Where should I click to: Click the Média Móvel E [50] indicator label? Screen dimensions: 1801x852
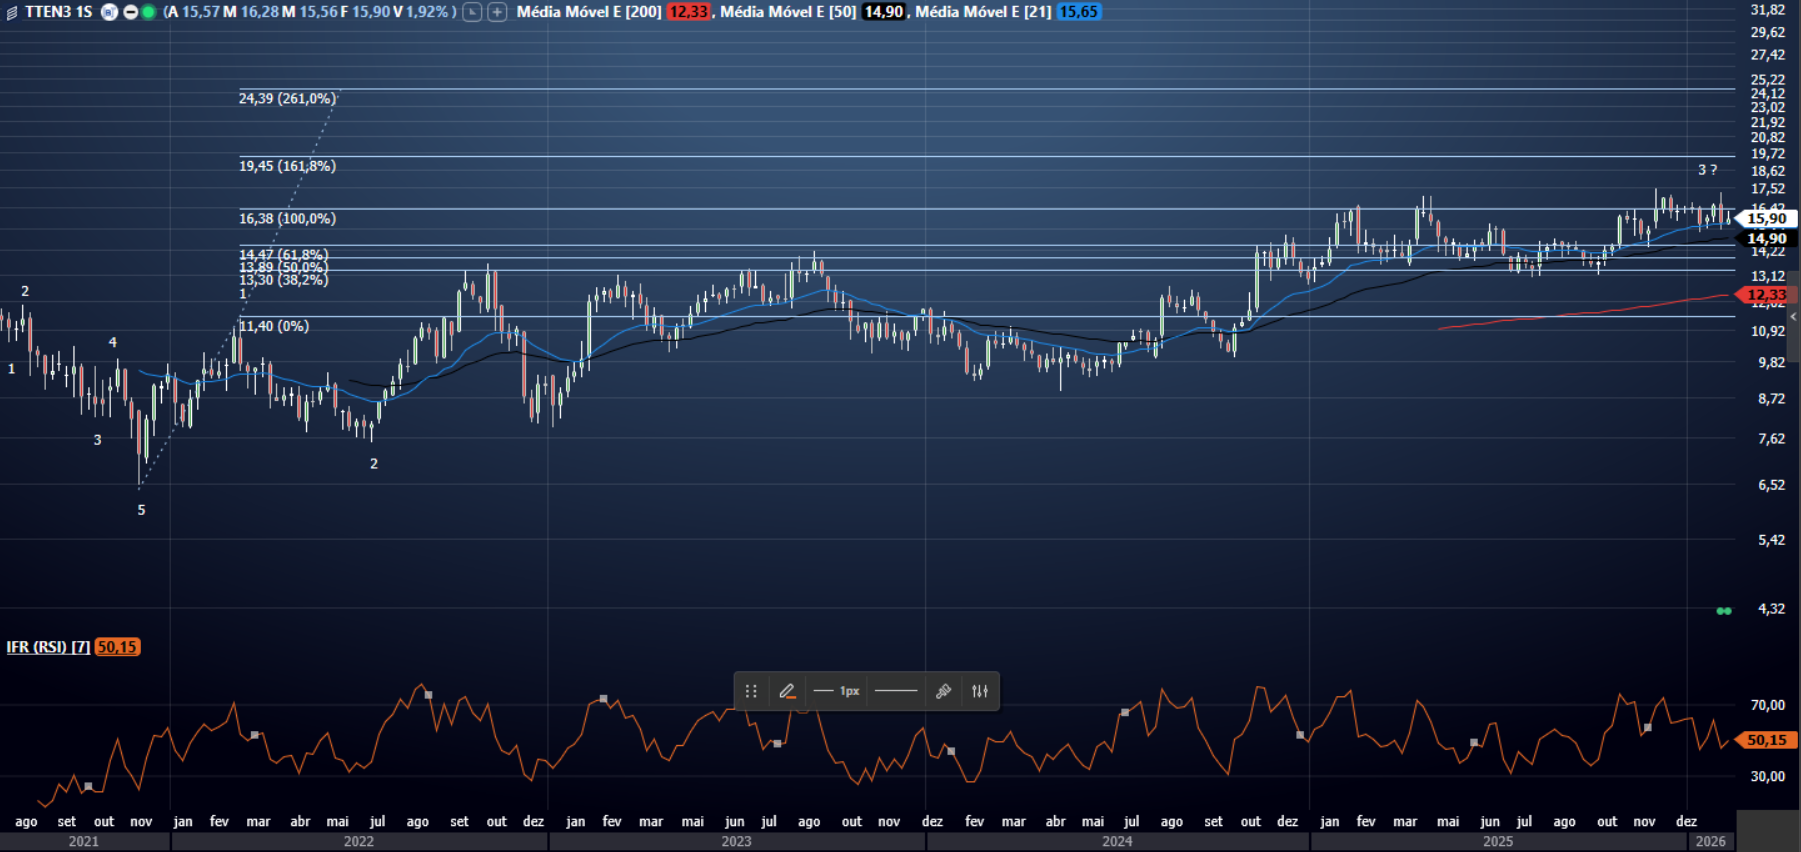click(788, 12)
